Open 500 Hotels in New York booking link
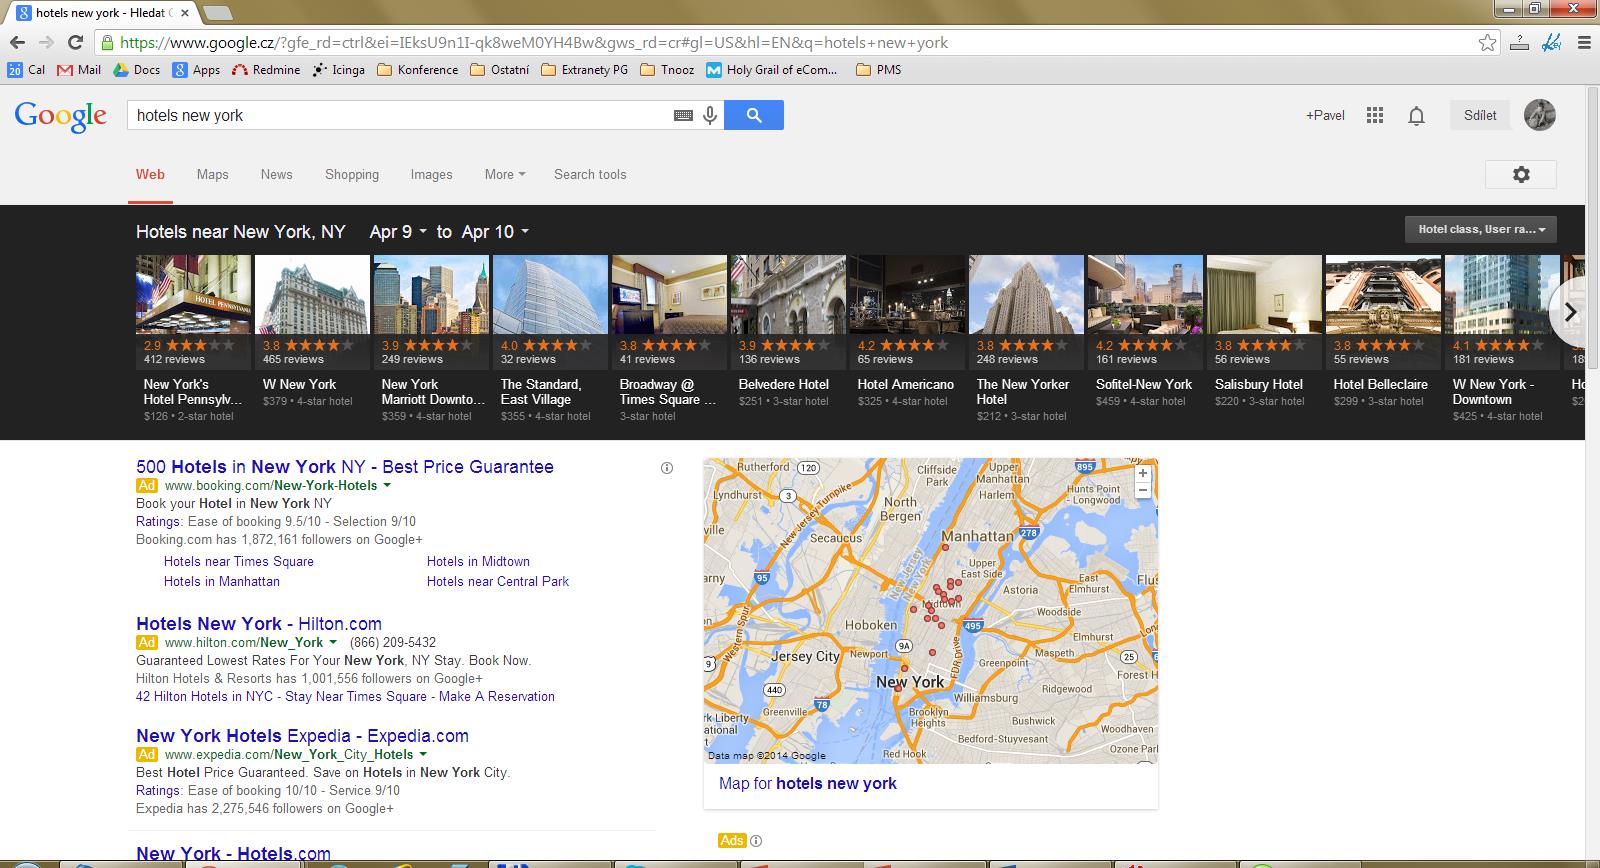1600x868 pixels. tap(345, 466)
